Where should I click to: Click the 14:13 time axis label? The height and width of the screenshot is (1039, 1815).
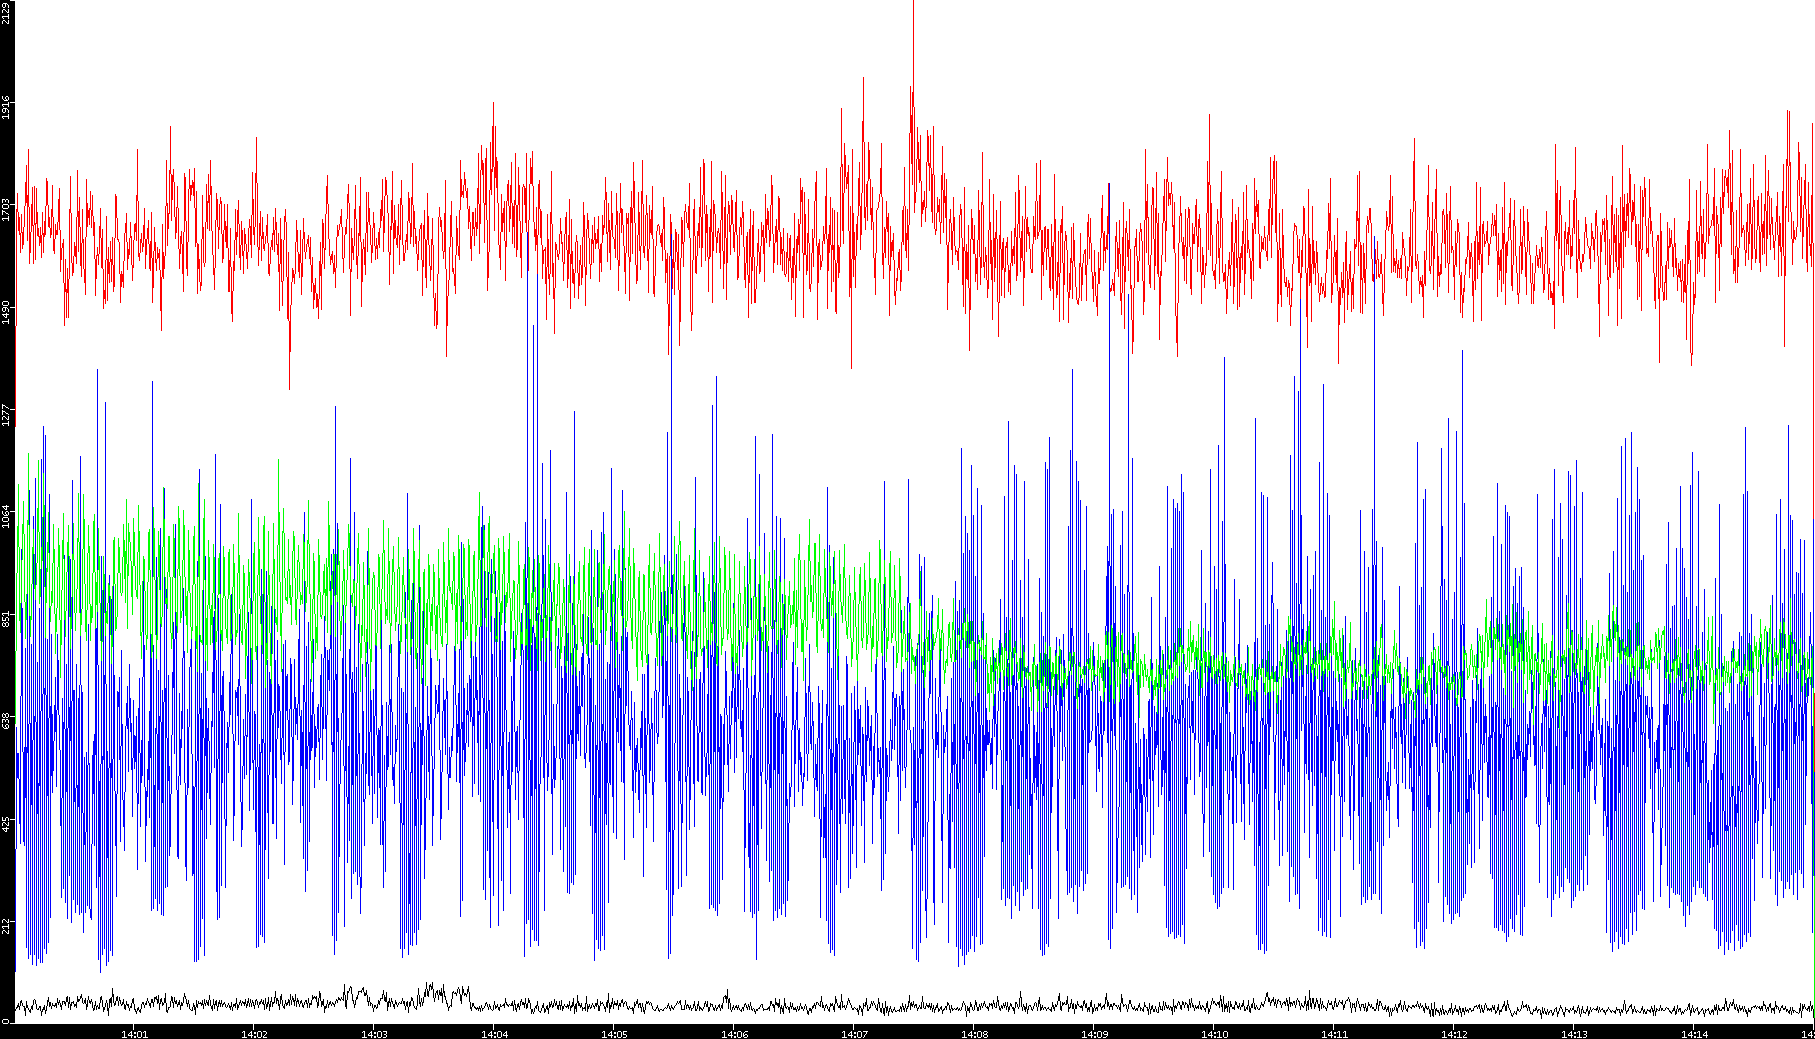pos(1574,1034)
